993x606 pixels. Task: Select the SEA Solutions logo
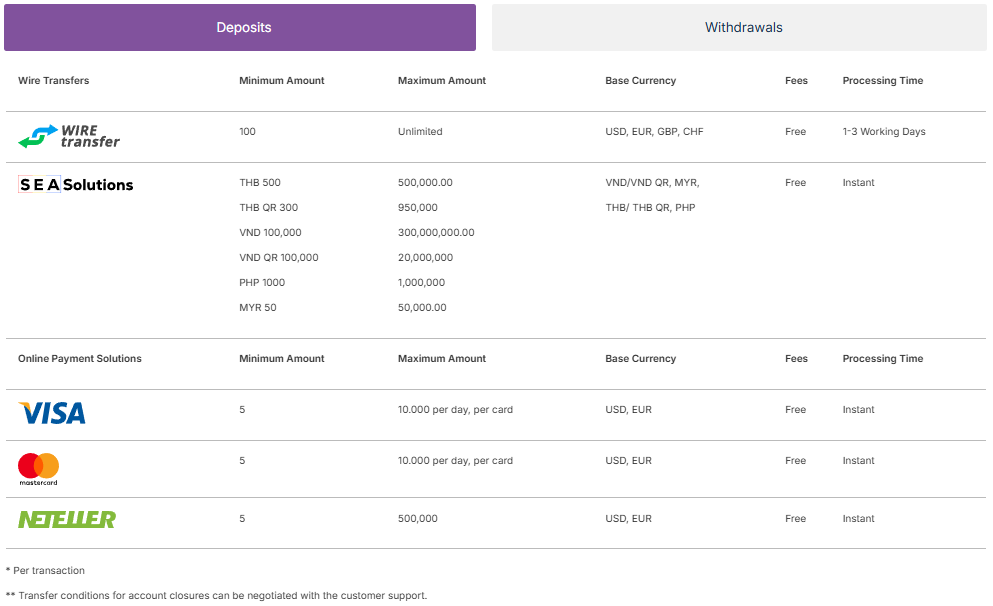(x=76, y=185)
